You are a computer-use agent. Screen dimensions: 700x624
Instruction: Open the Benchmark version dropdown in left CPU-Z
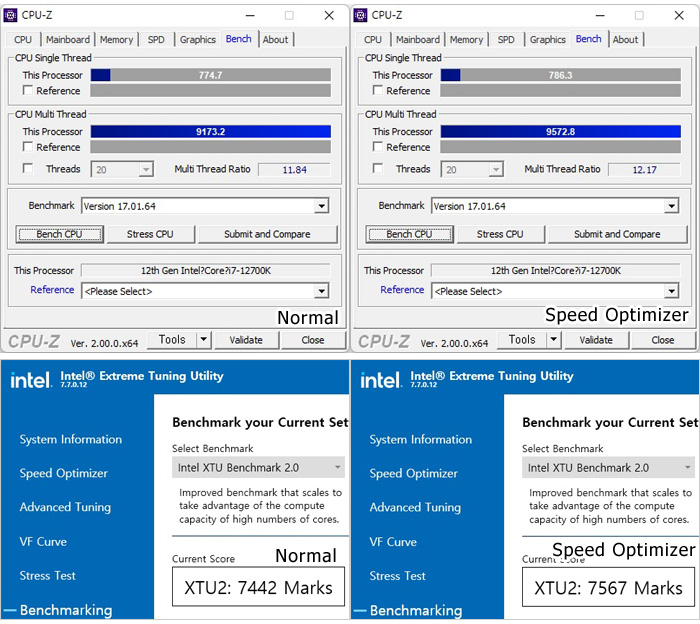321,206
